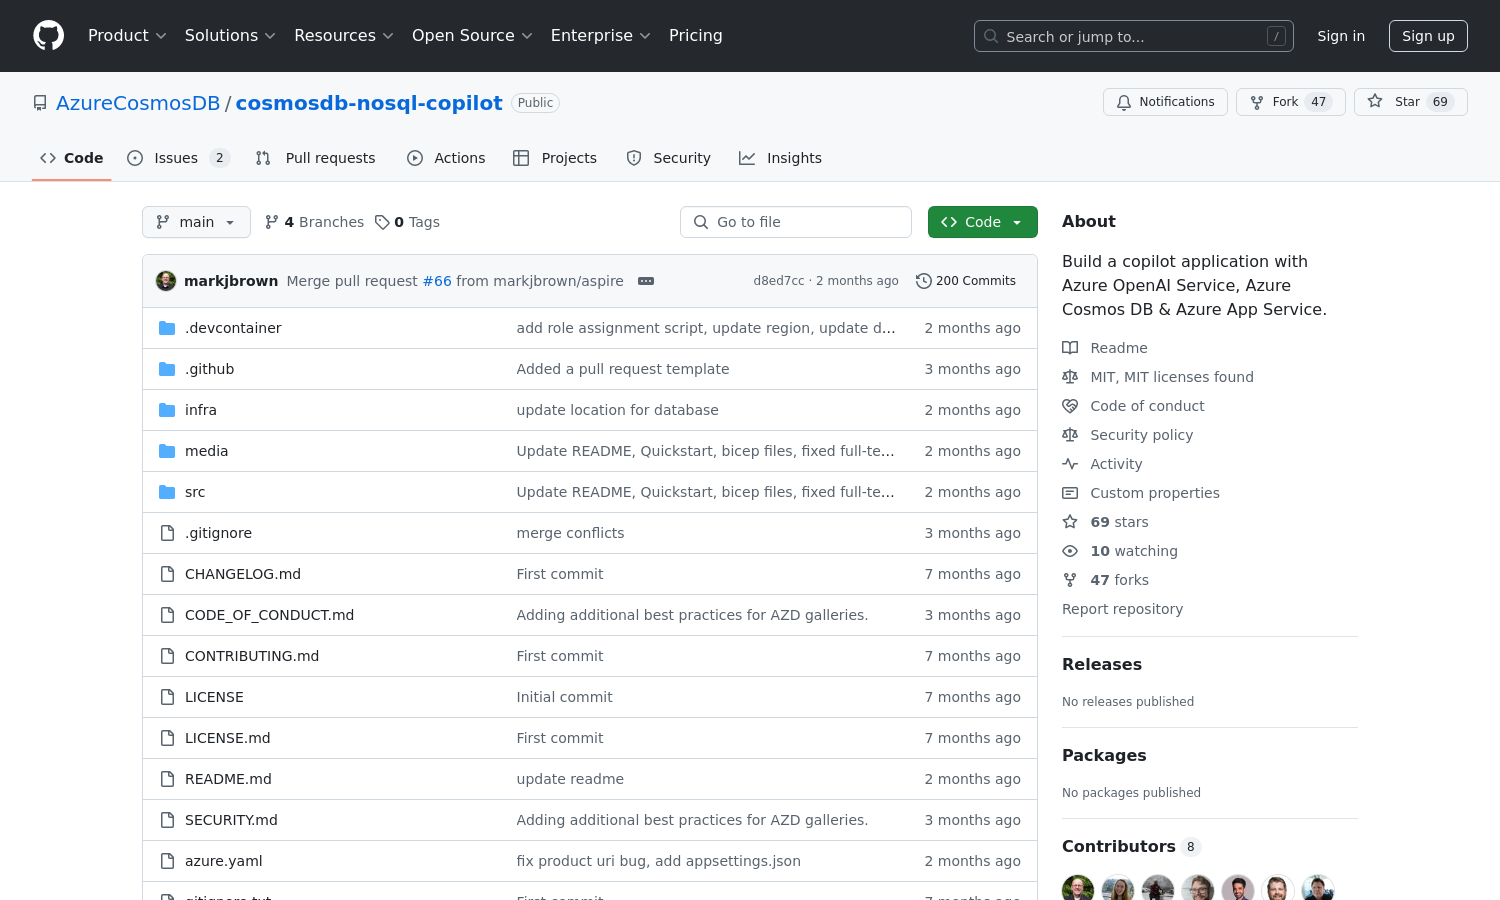Click the Go to file field

tap(796, 222)
